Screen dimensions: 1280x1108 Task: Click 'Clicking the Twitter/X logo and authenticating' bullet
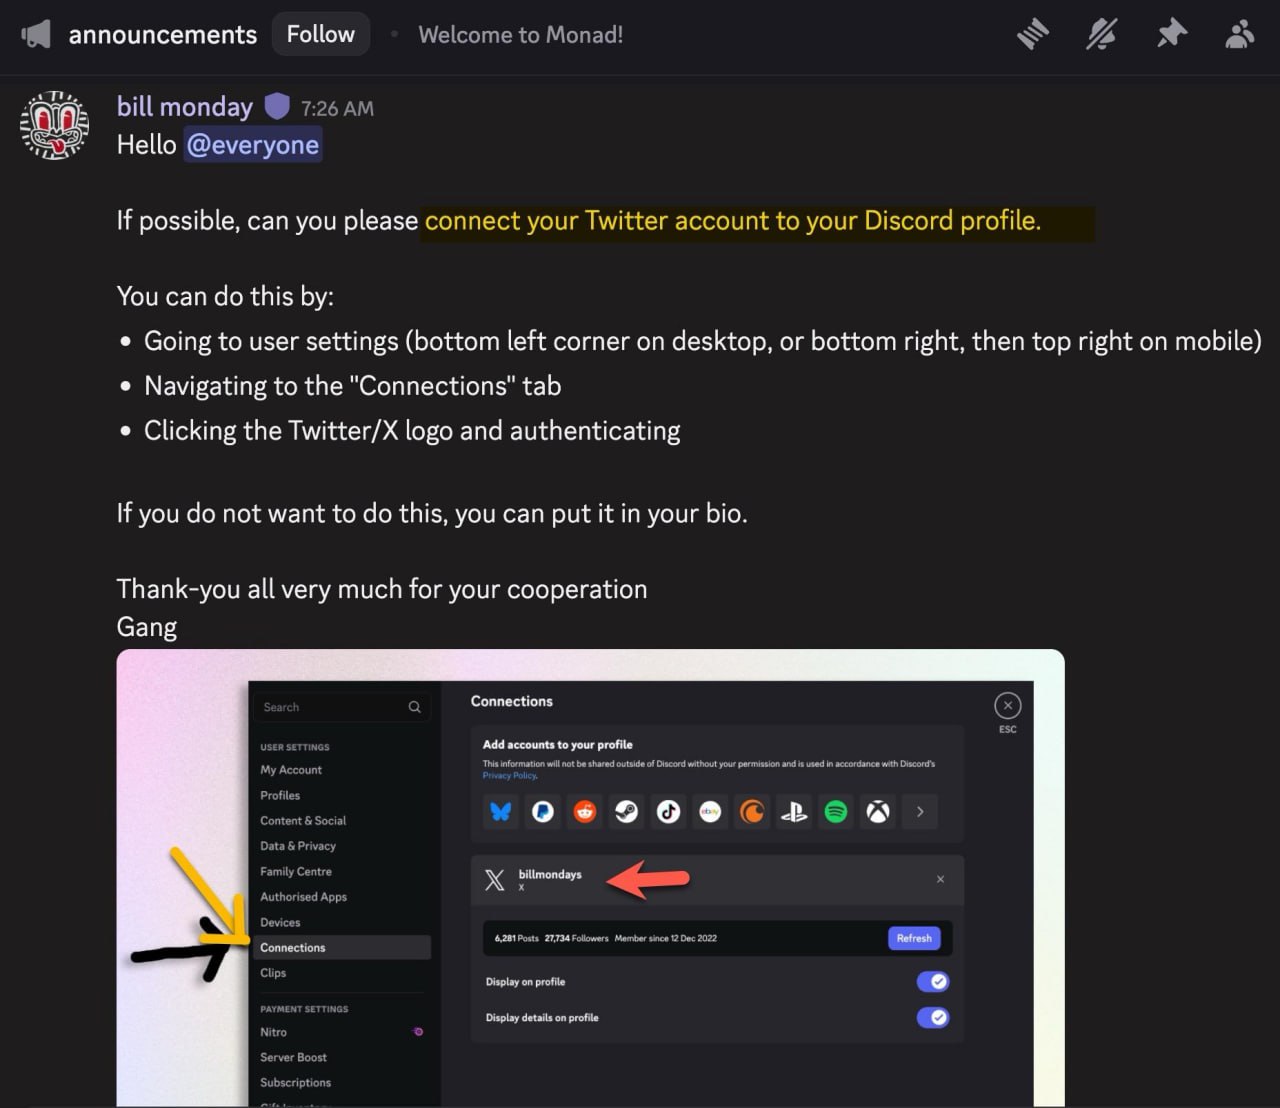point(412,431)
